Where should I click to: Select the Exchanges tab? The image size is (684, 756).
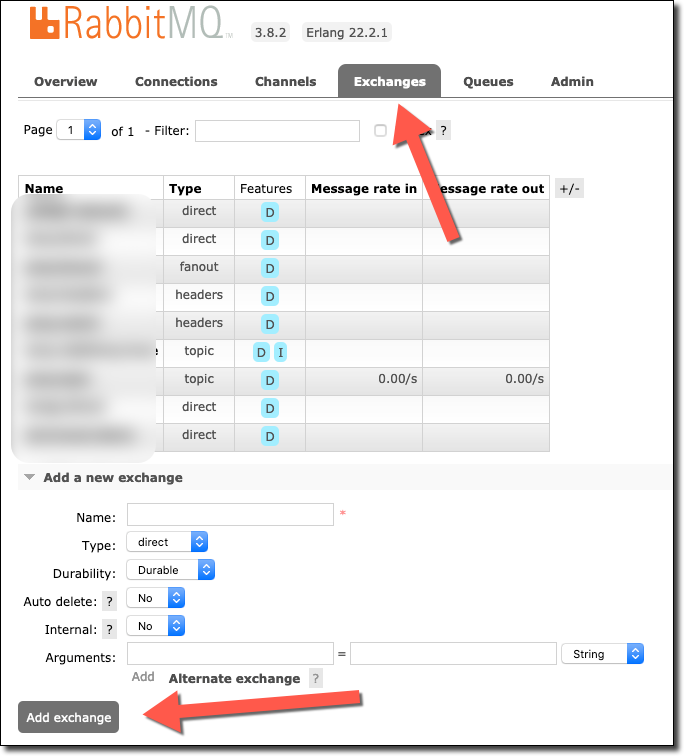[x=389, y=81]
